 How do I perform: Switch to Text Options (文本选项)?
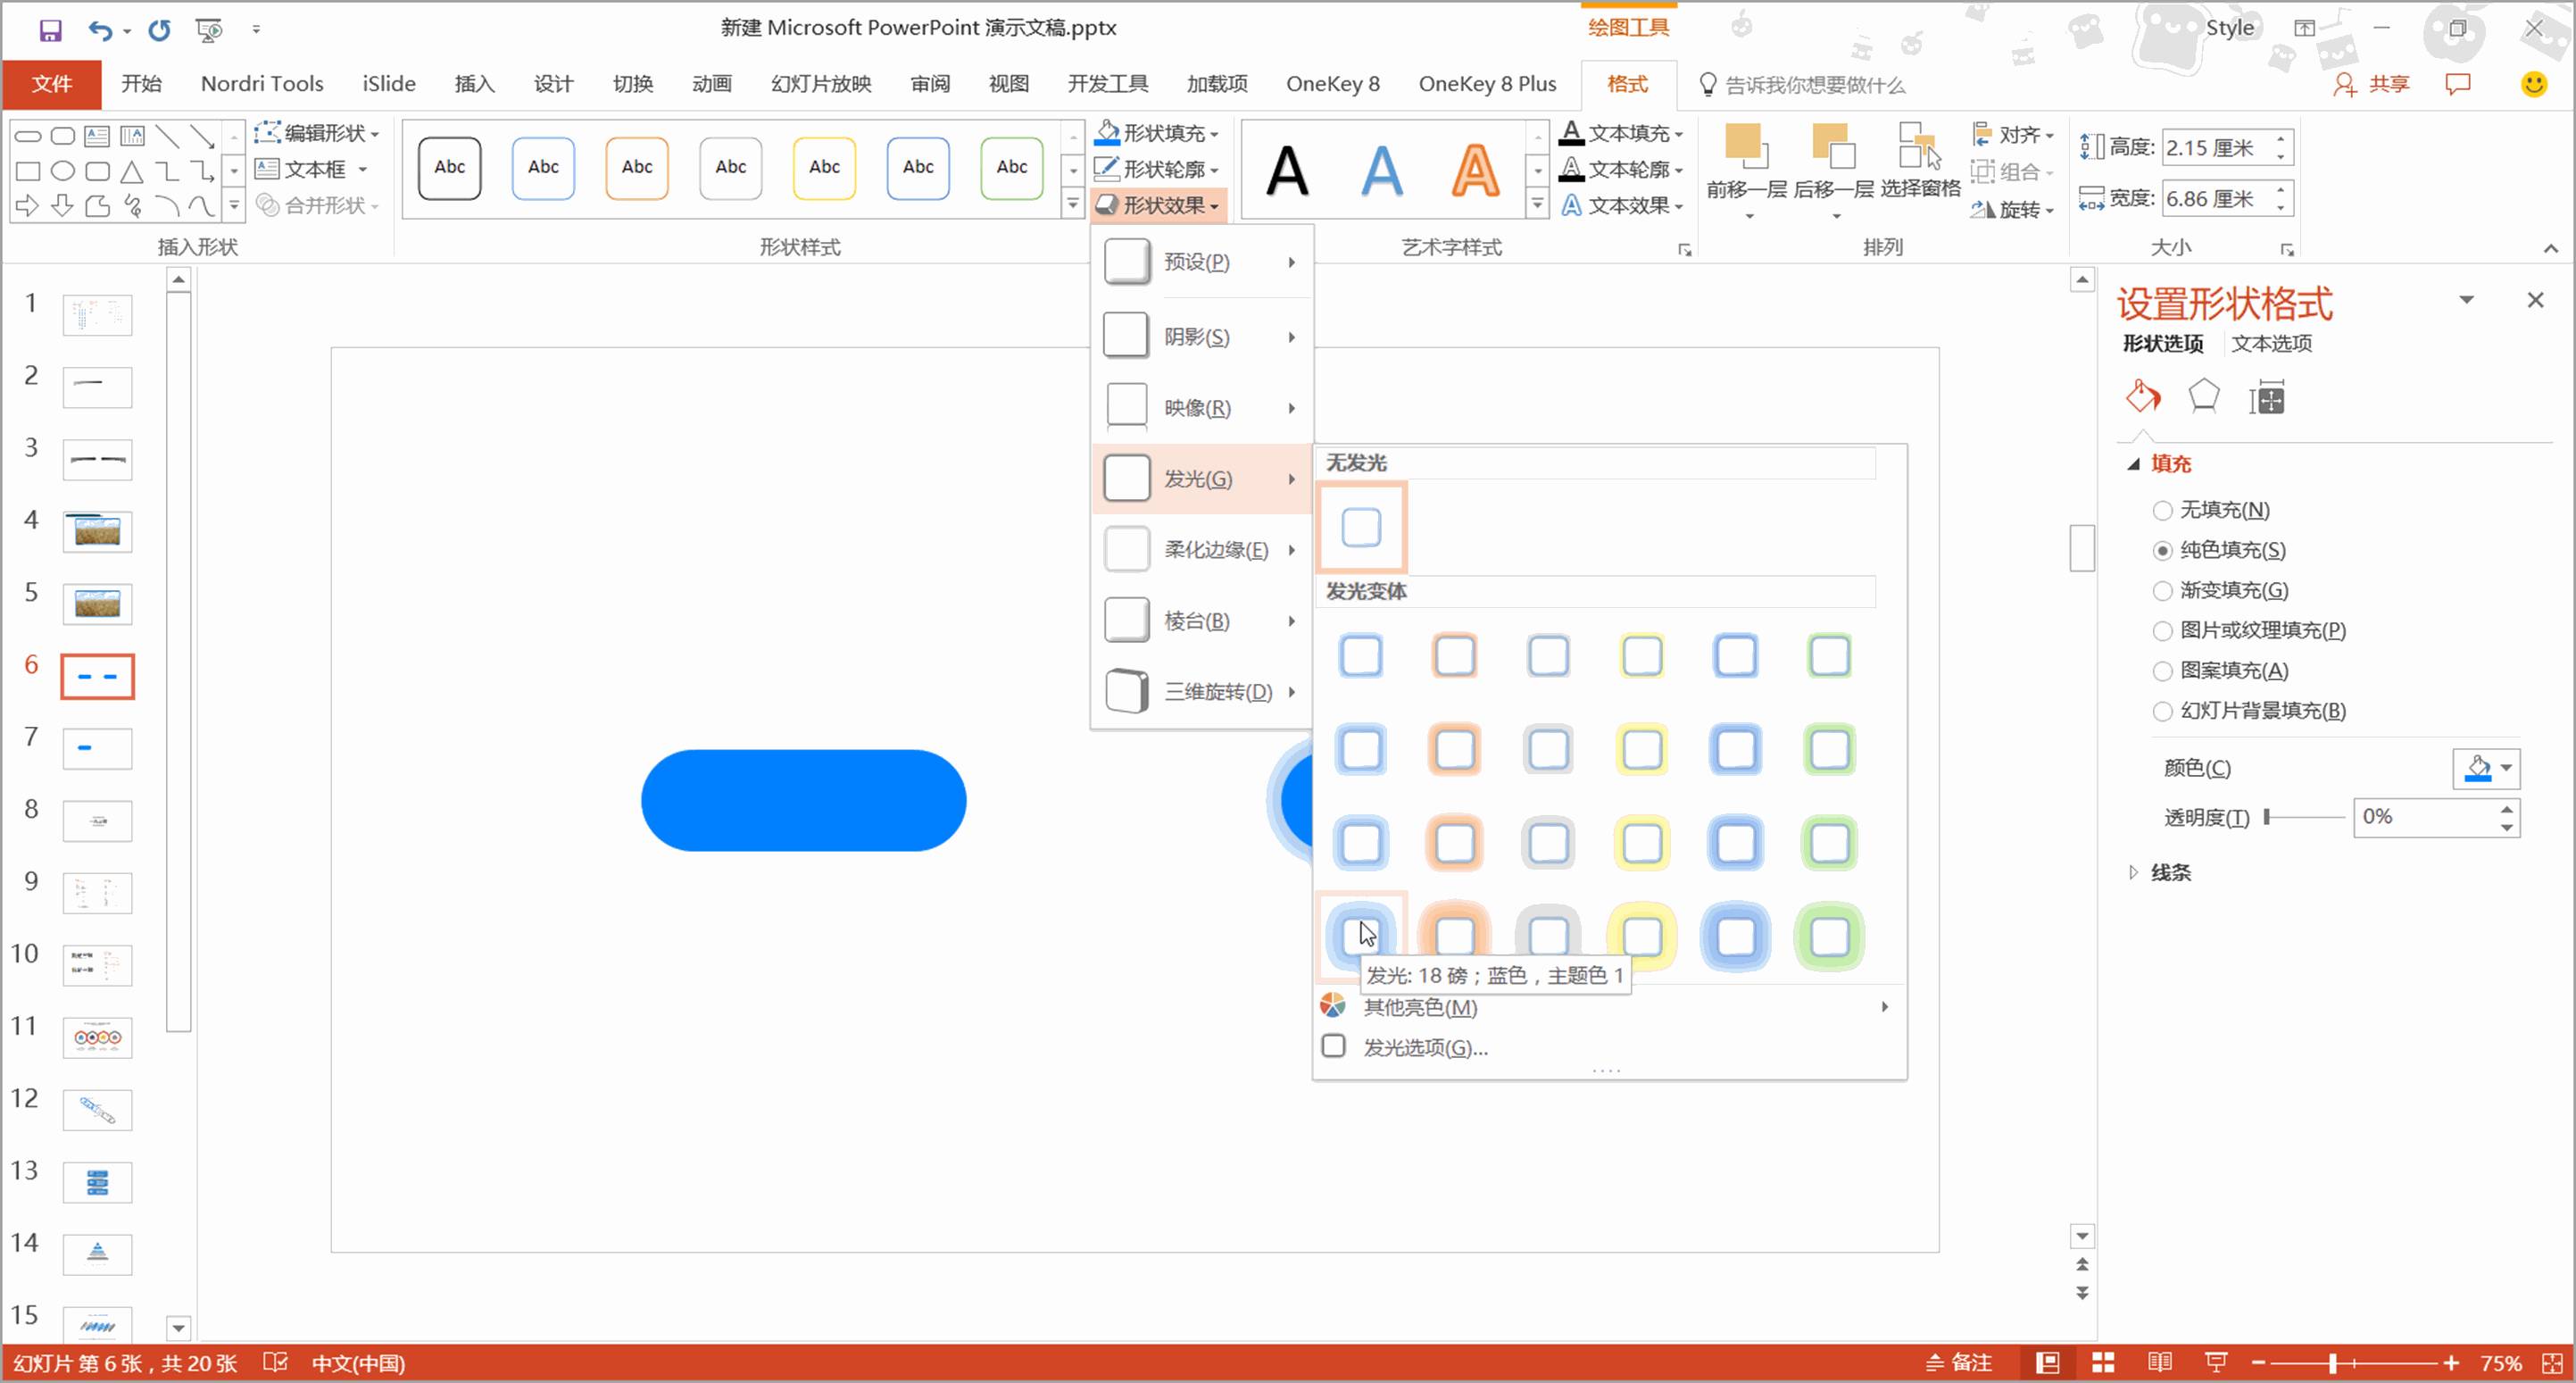2271,344
